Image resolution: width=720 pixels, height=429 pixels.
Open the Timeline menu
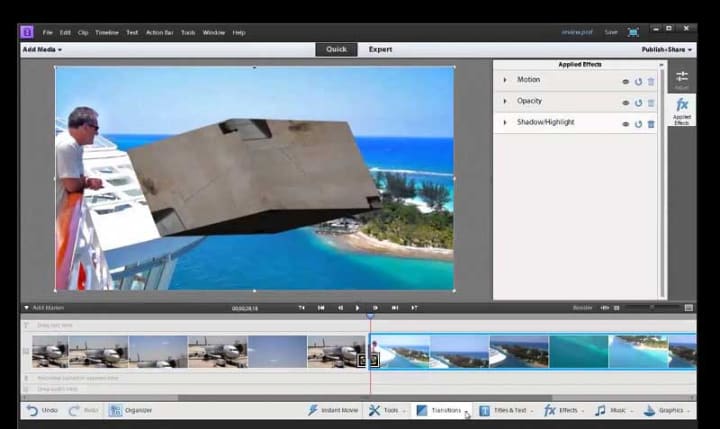click(107, 32)
